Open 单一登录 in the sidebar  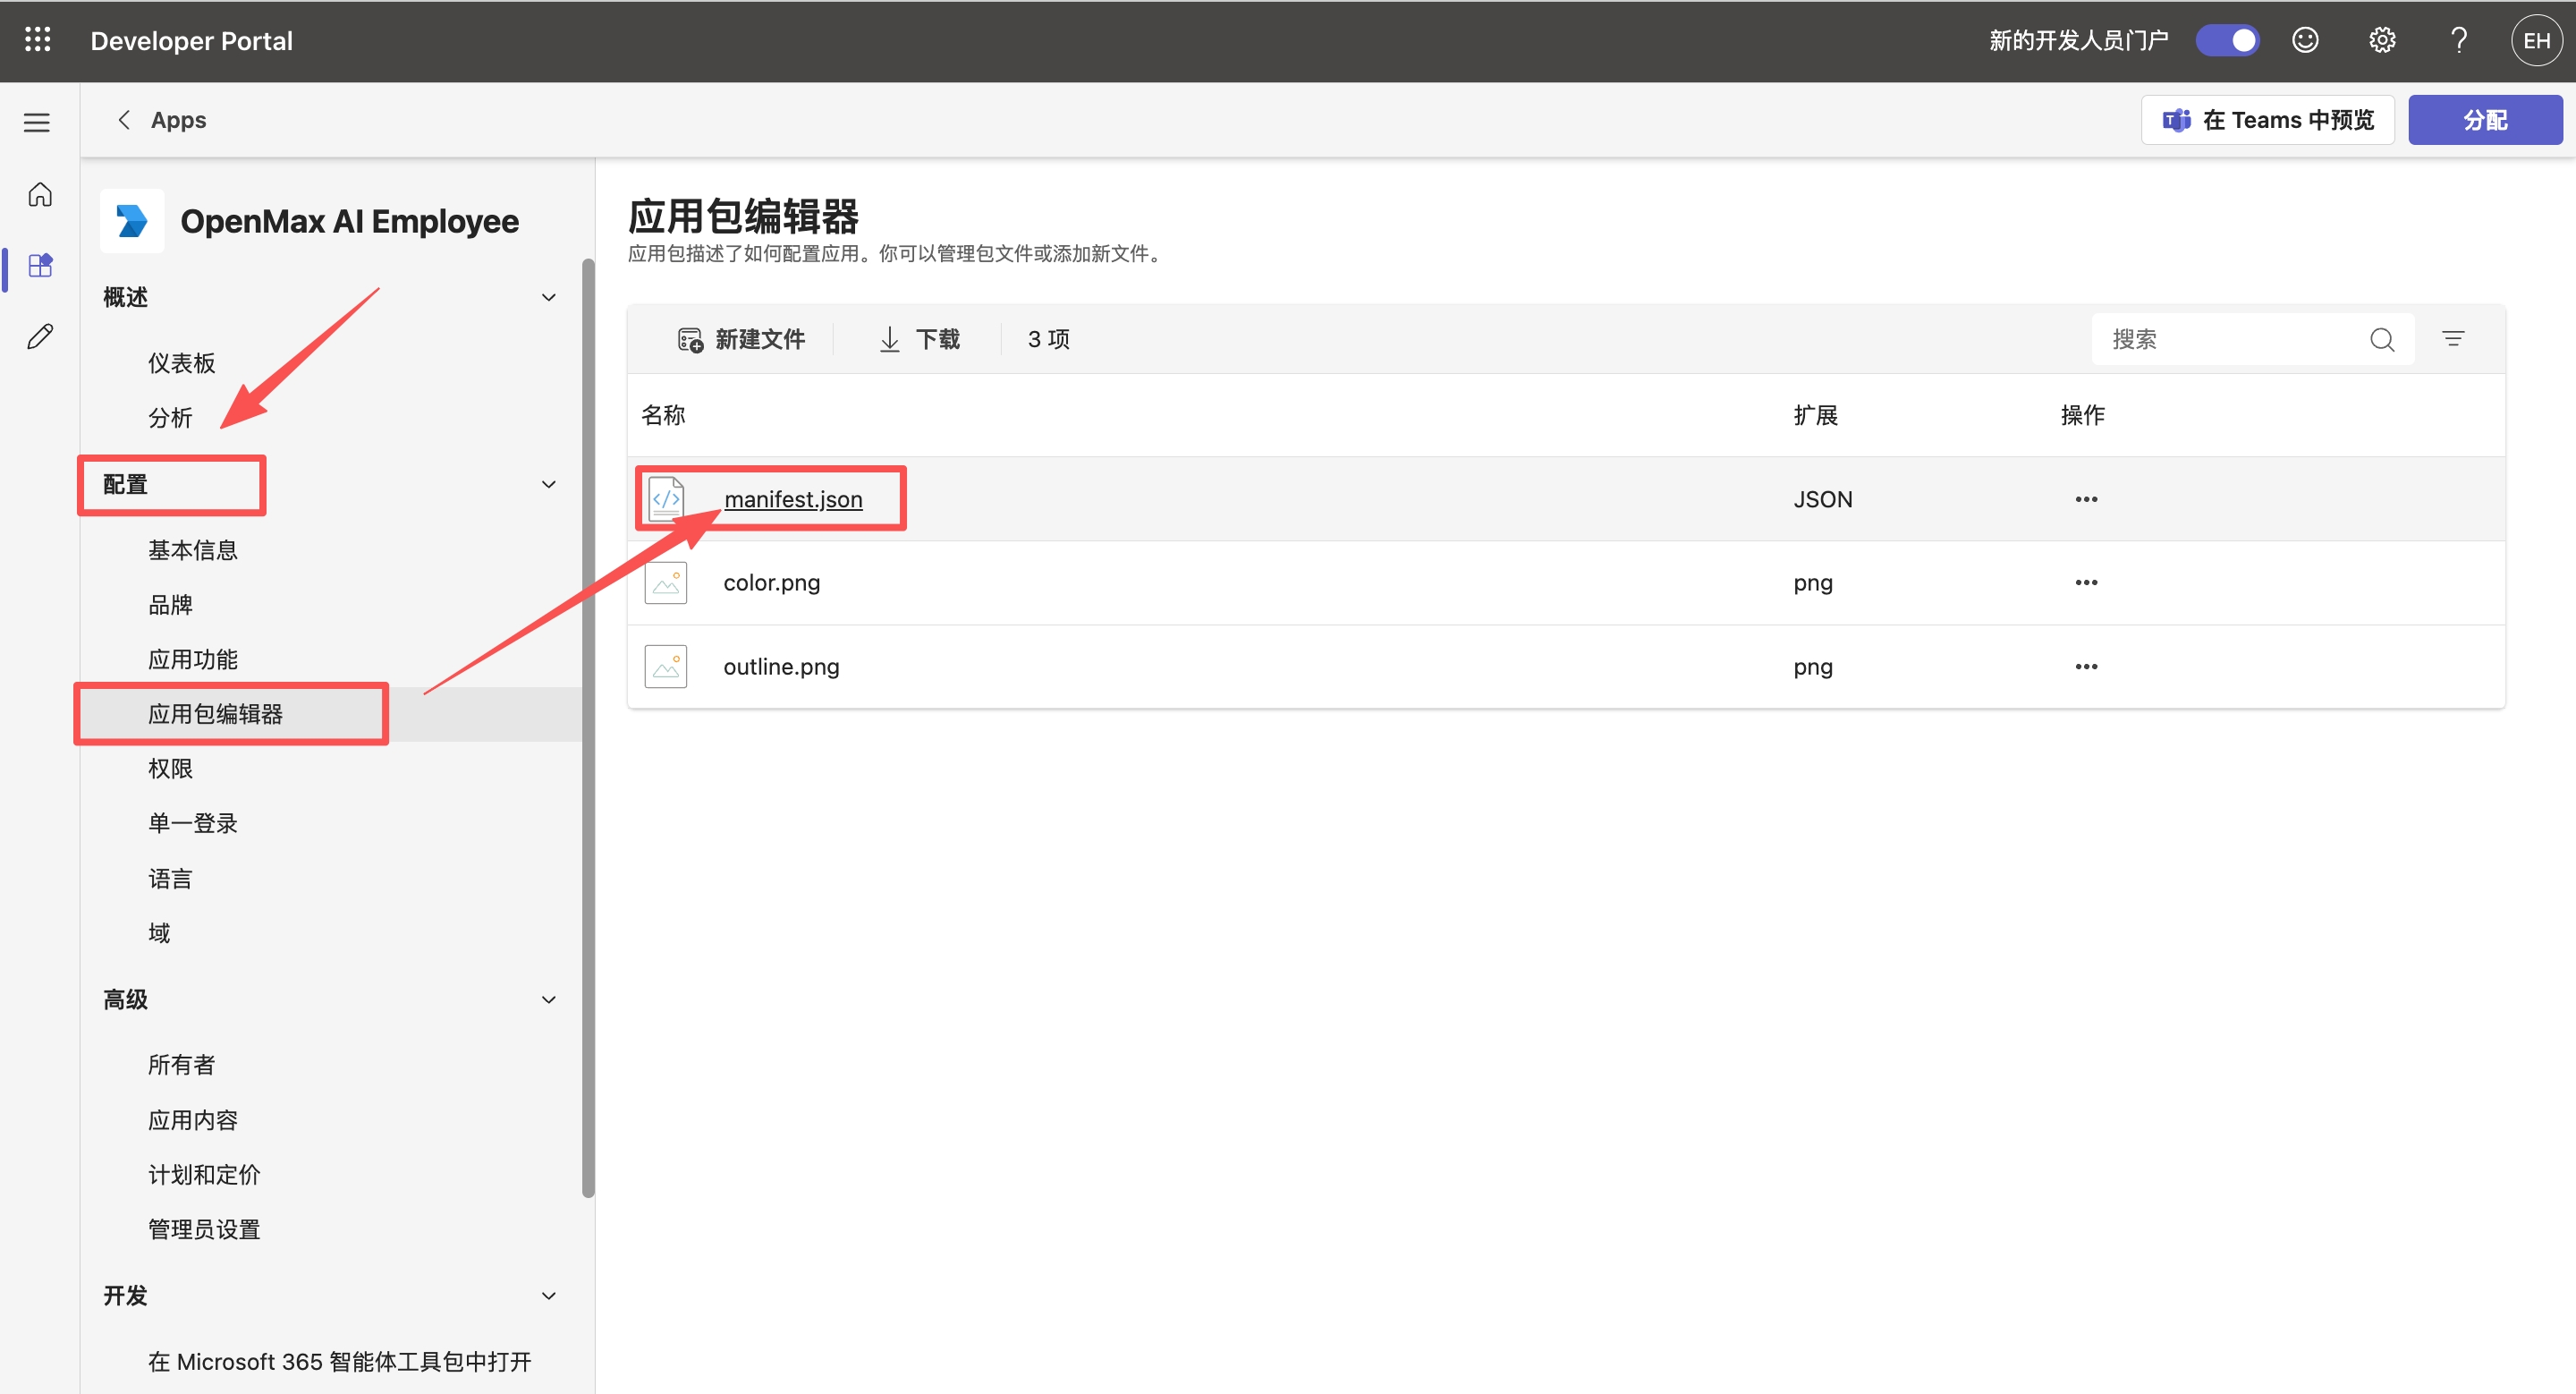click(192, 823)
